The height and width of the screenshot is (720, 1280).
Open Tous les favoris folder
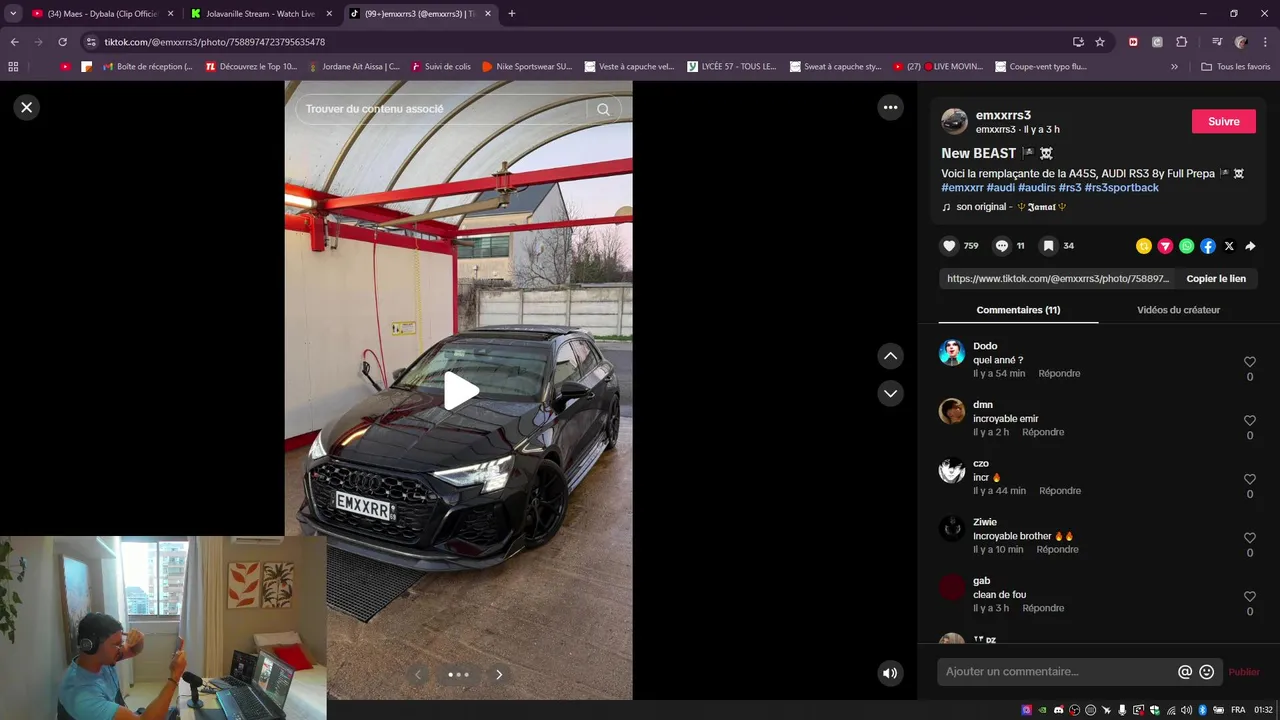pyautogui.click(x=1236, y=67)
